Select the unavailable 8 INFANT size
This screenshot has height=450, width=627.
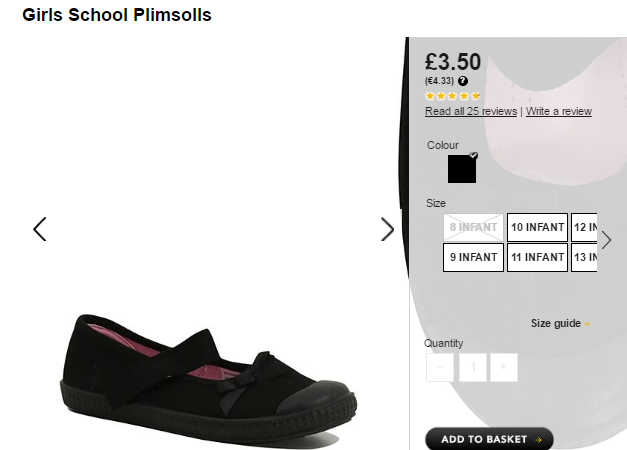473,227
